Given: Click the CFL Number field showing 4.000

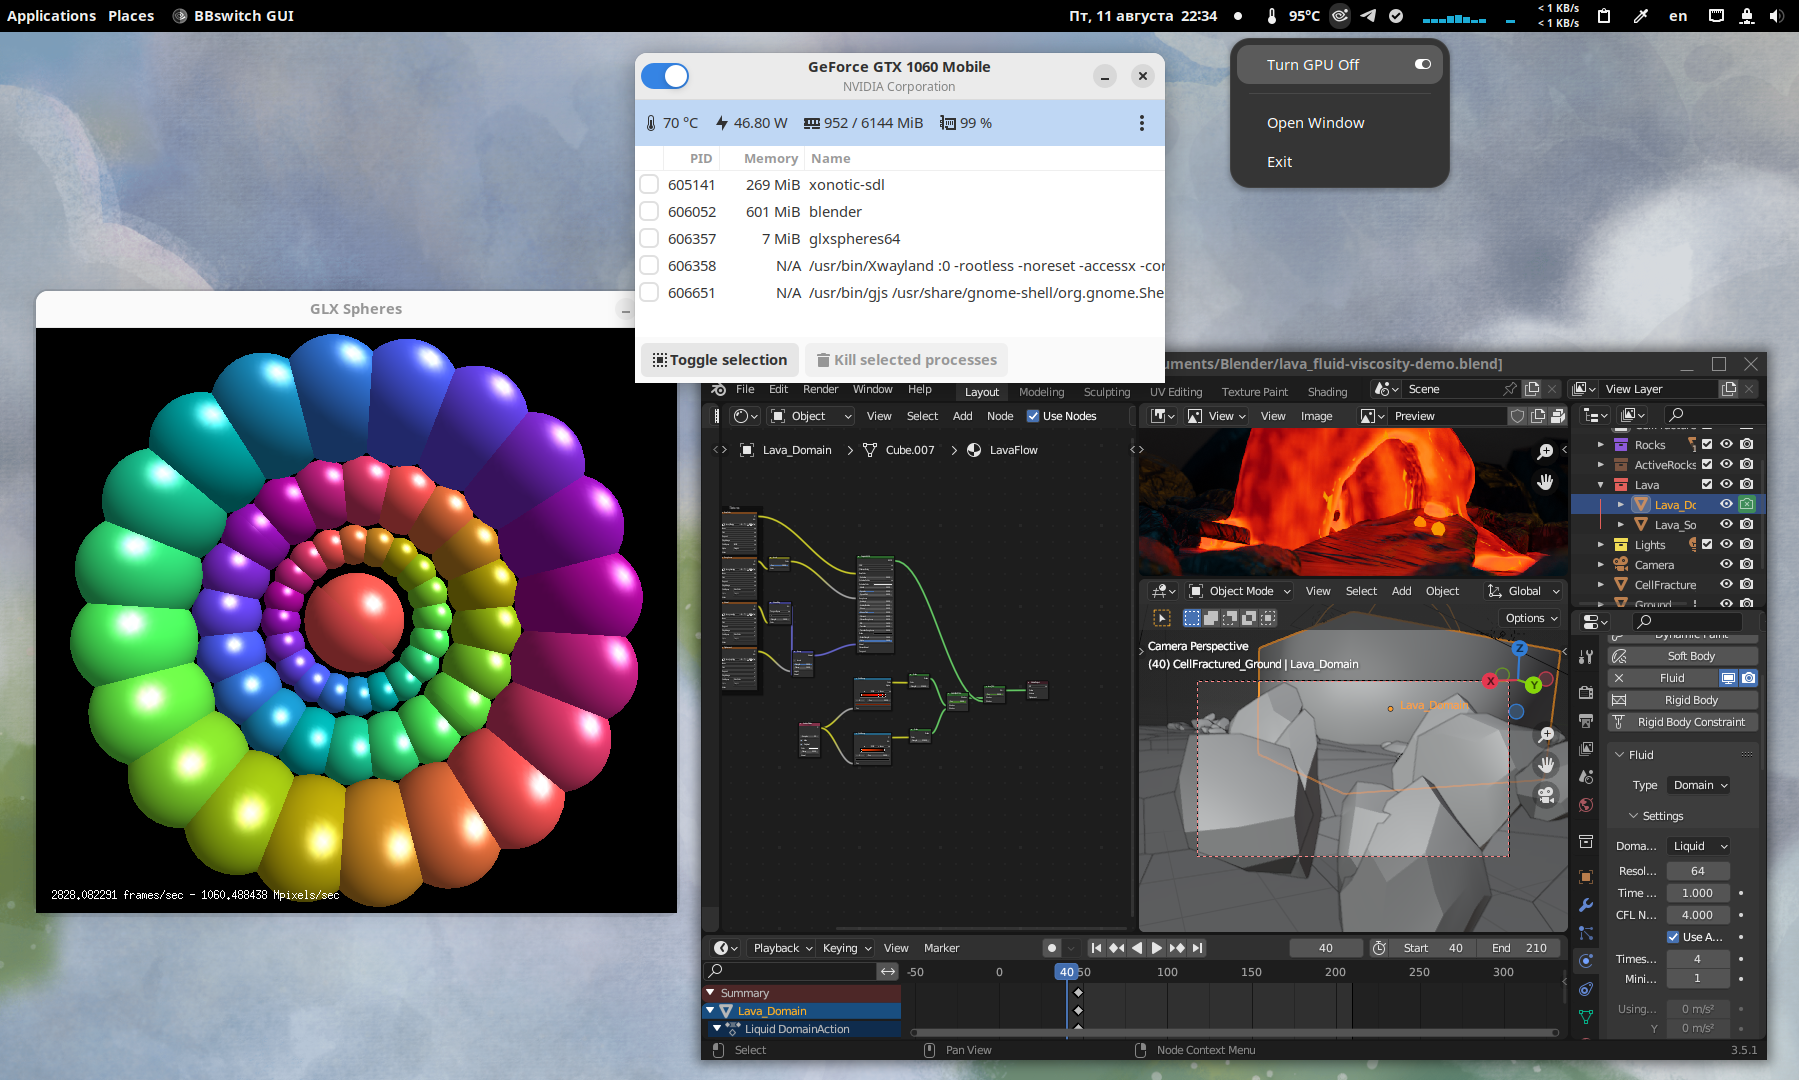Looking at the screenshot, I should [x=1698, y=915].
